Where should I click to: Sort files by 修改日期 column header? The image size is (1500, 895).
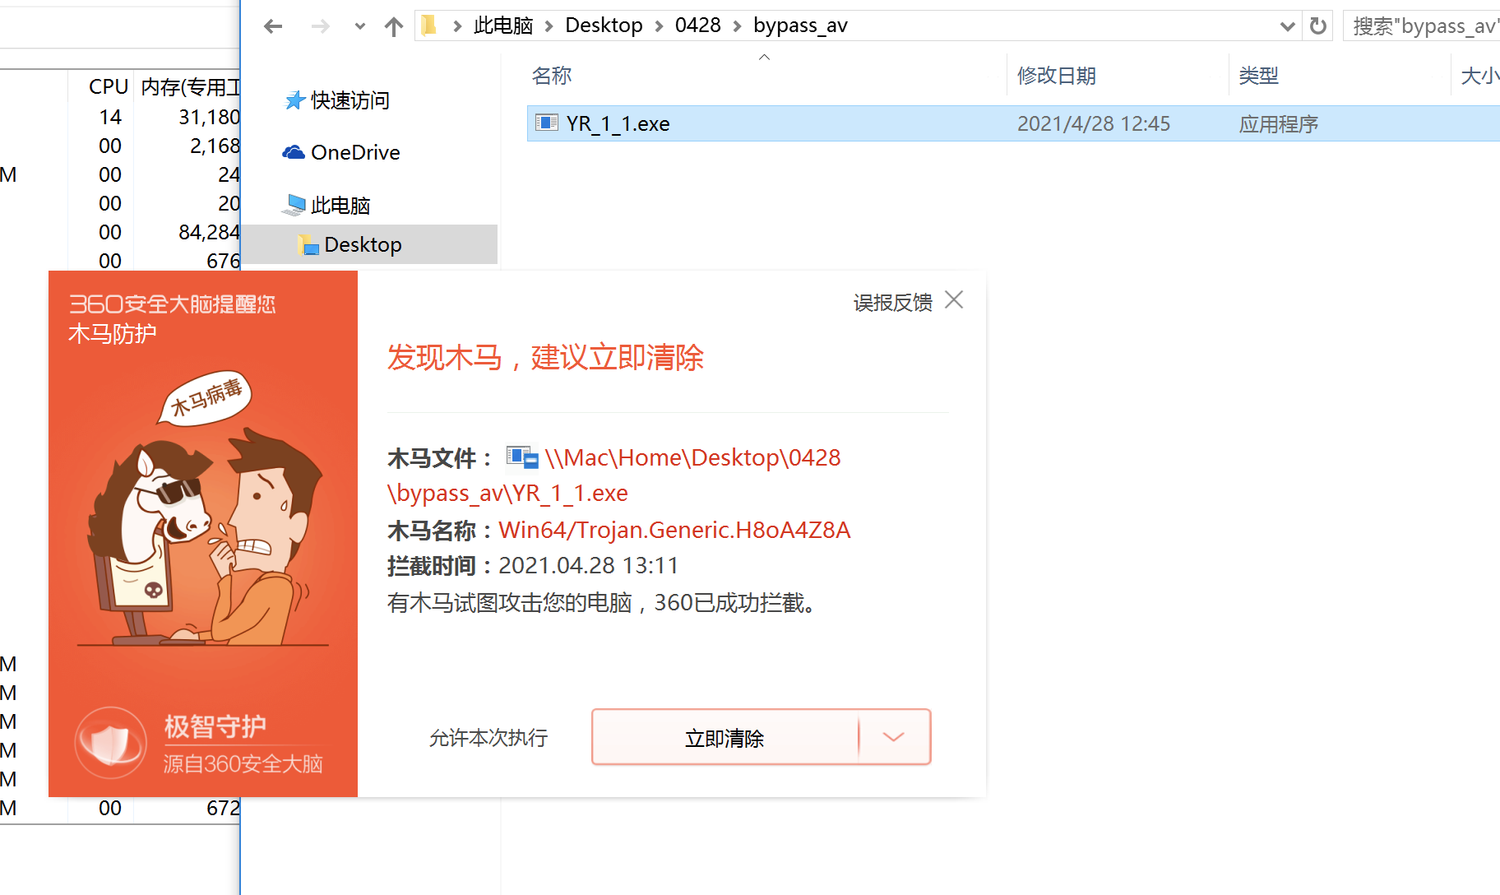point(1056,75)
